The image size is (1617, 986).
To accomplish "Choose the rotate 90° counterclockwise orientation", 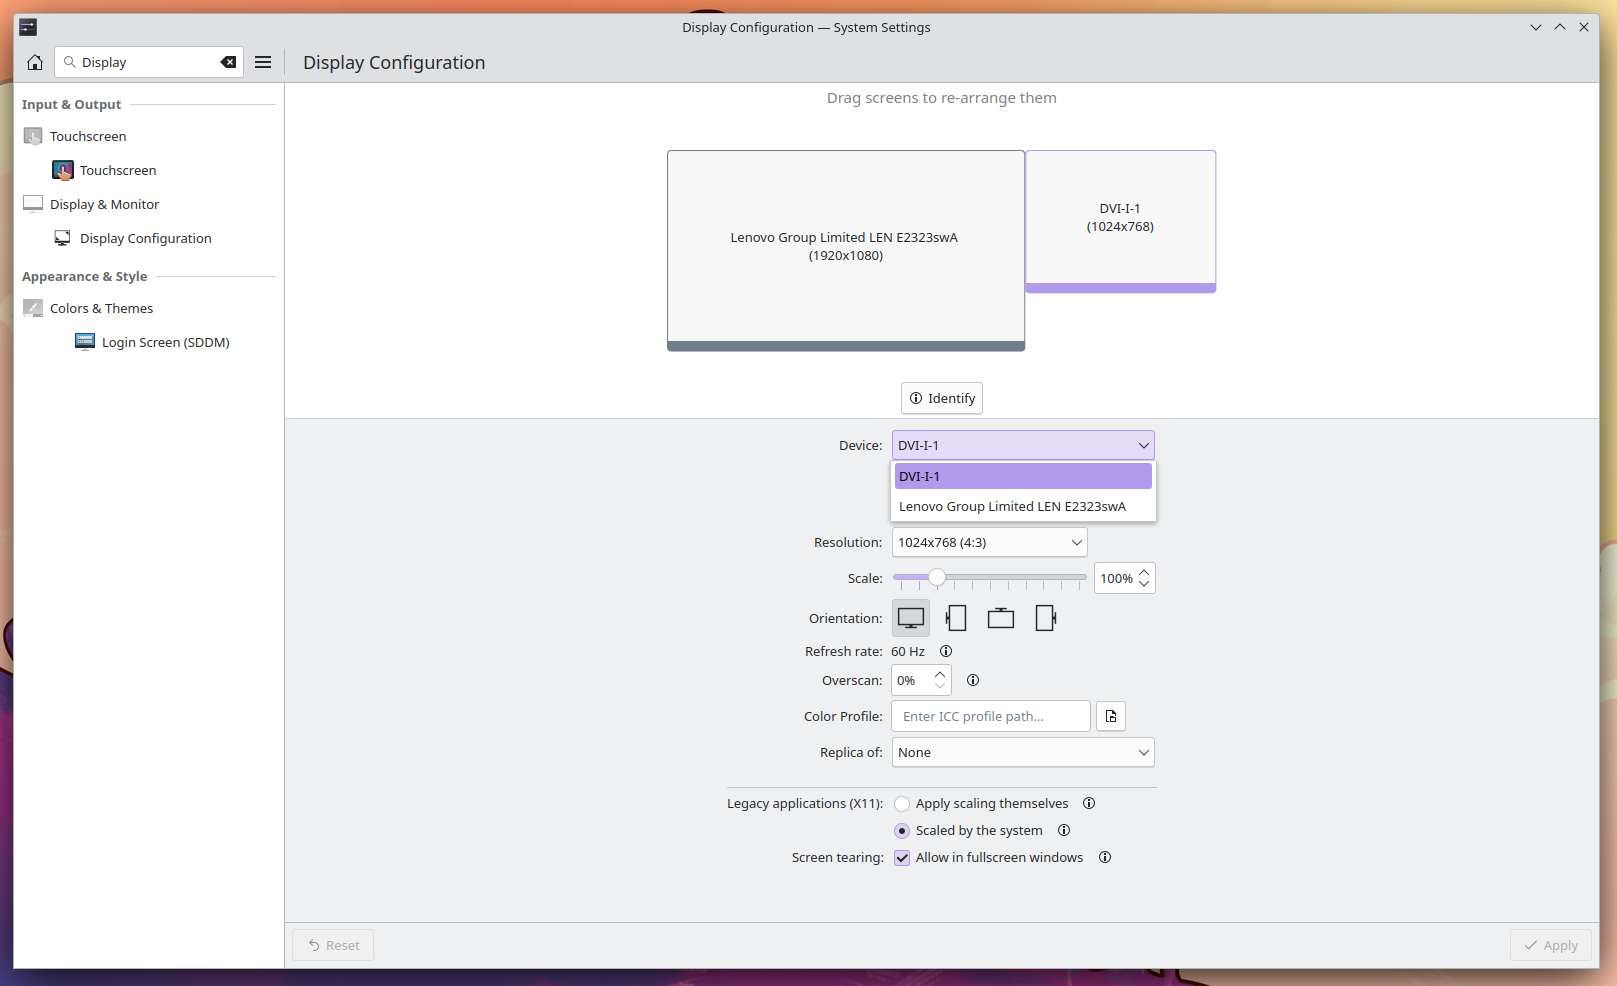I will (956, 618).
